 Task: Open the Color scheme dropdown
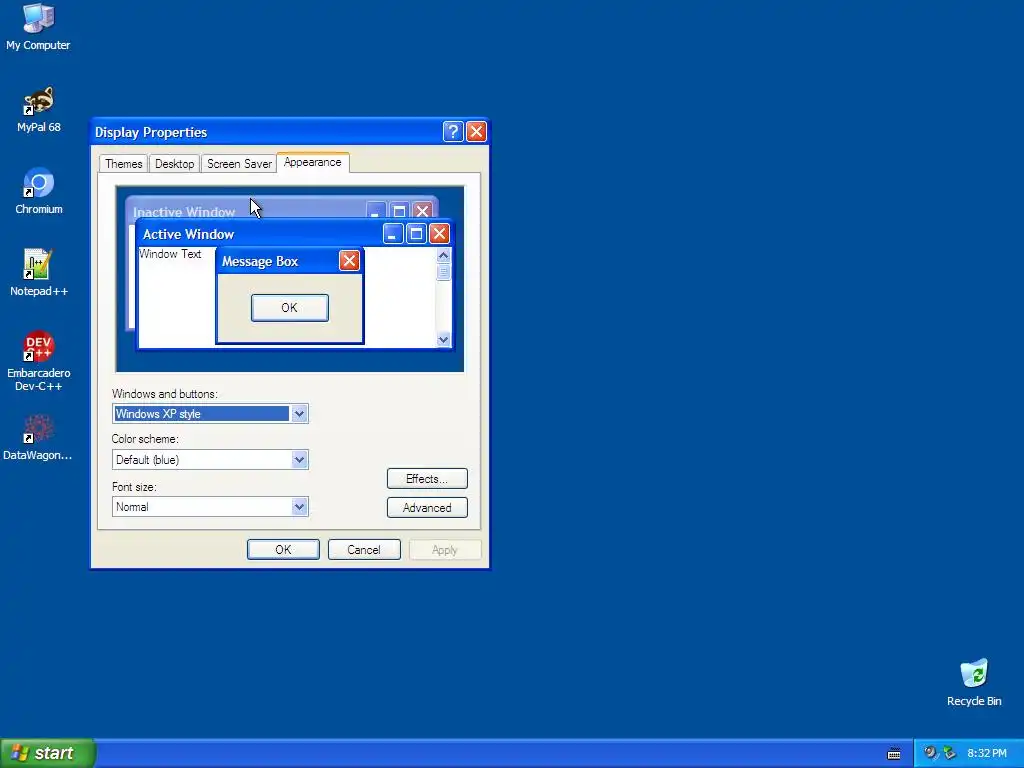299,460
